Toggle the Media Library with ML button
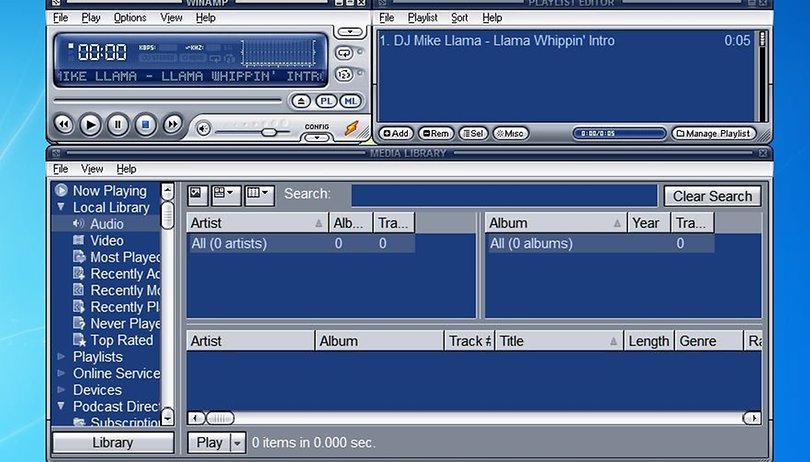Viewport: 810px width, 462px height. tap(350, 101)
